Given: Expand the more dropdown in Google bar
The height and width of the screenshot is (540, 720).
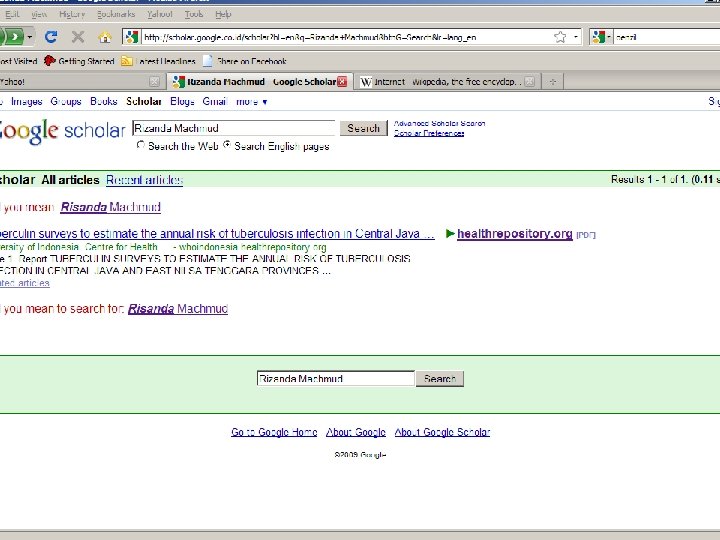Looking at the screenshot, I should [251, 101].
